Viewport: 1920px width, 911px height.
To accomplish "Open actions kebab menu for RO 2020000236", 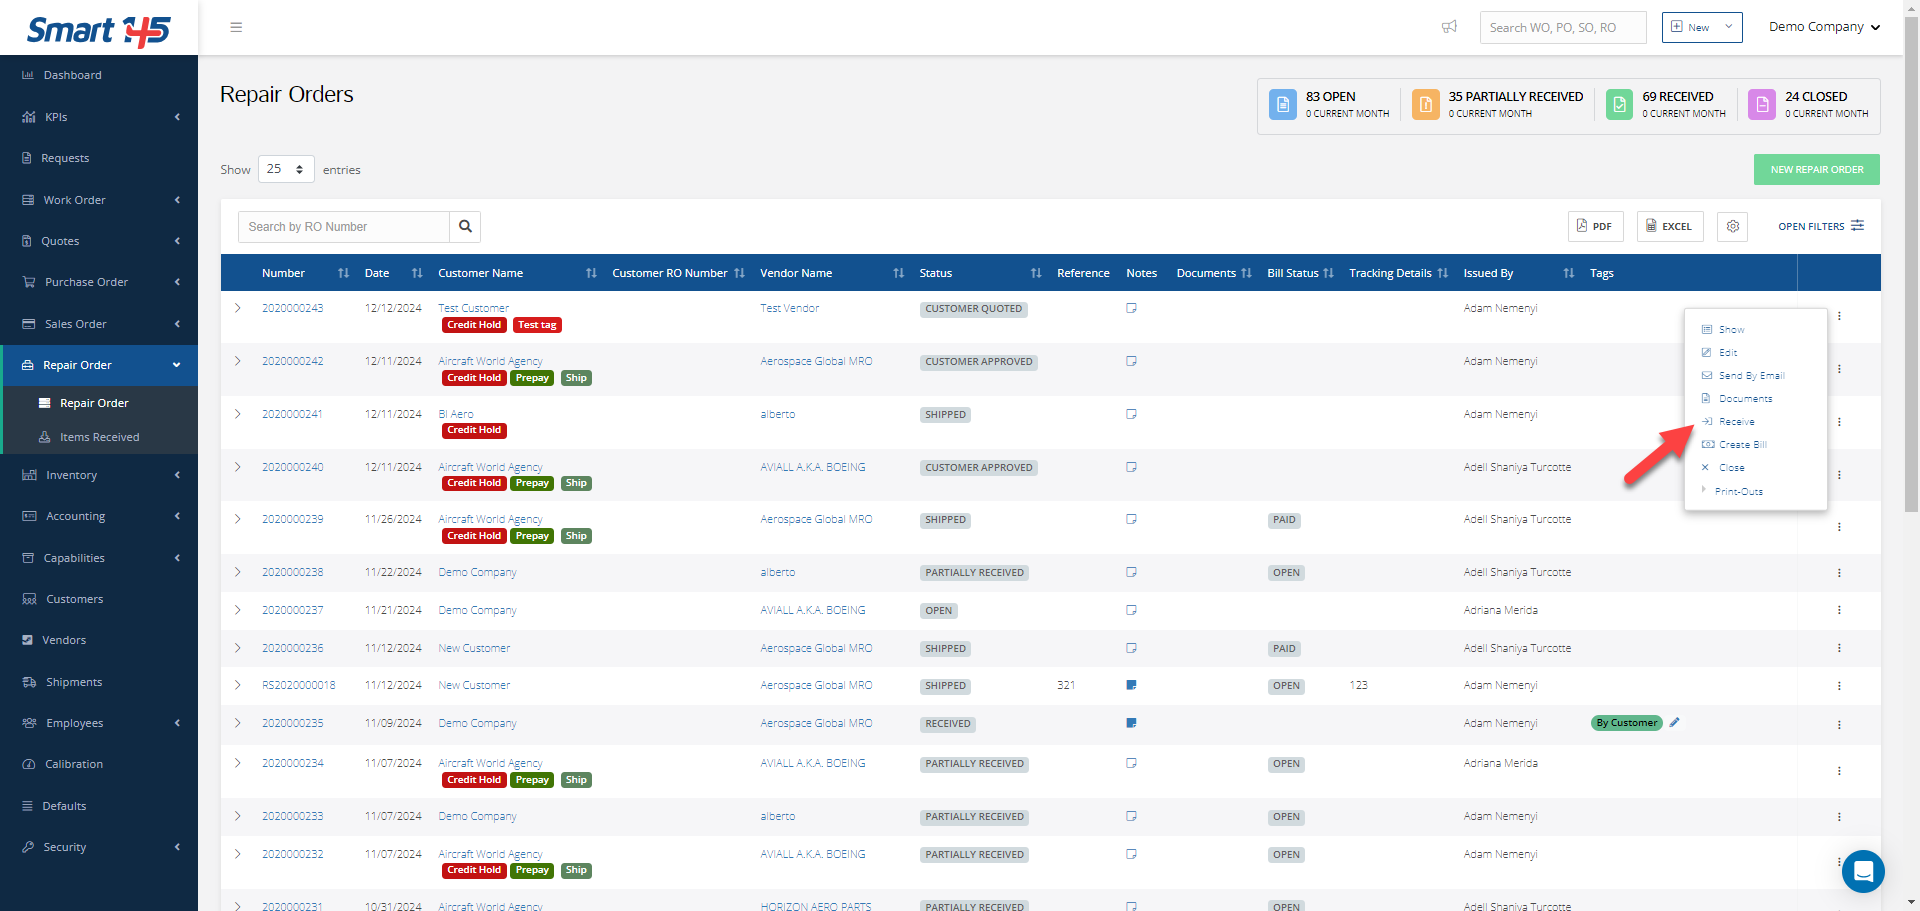I will (x=1839, y=648).
